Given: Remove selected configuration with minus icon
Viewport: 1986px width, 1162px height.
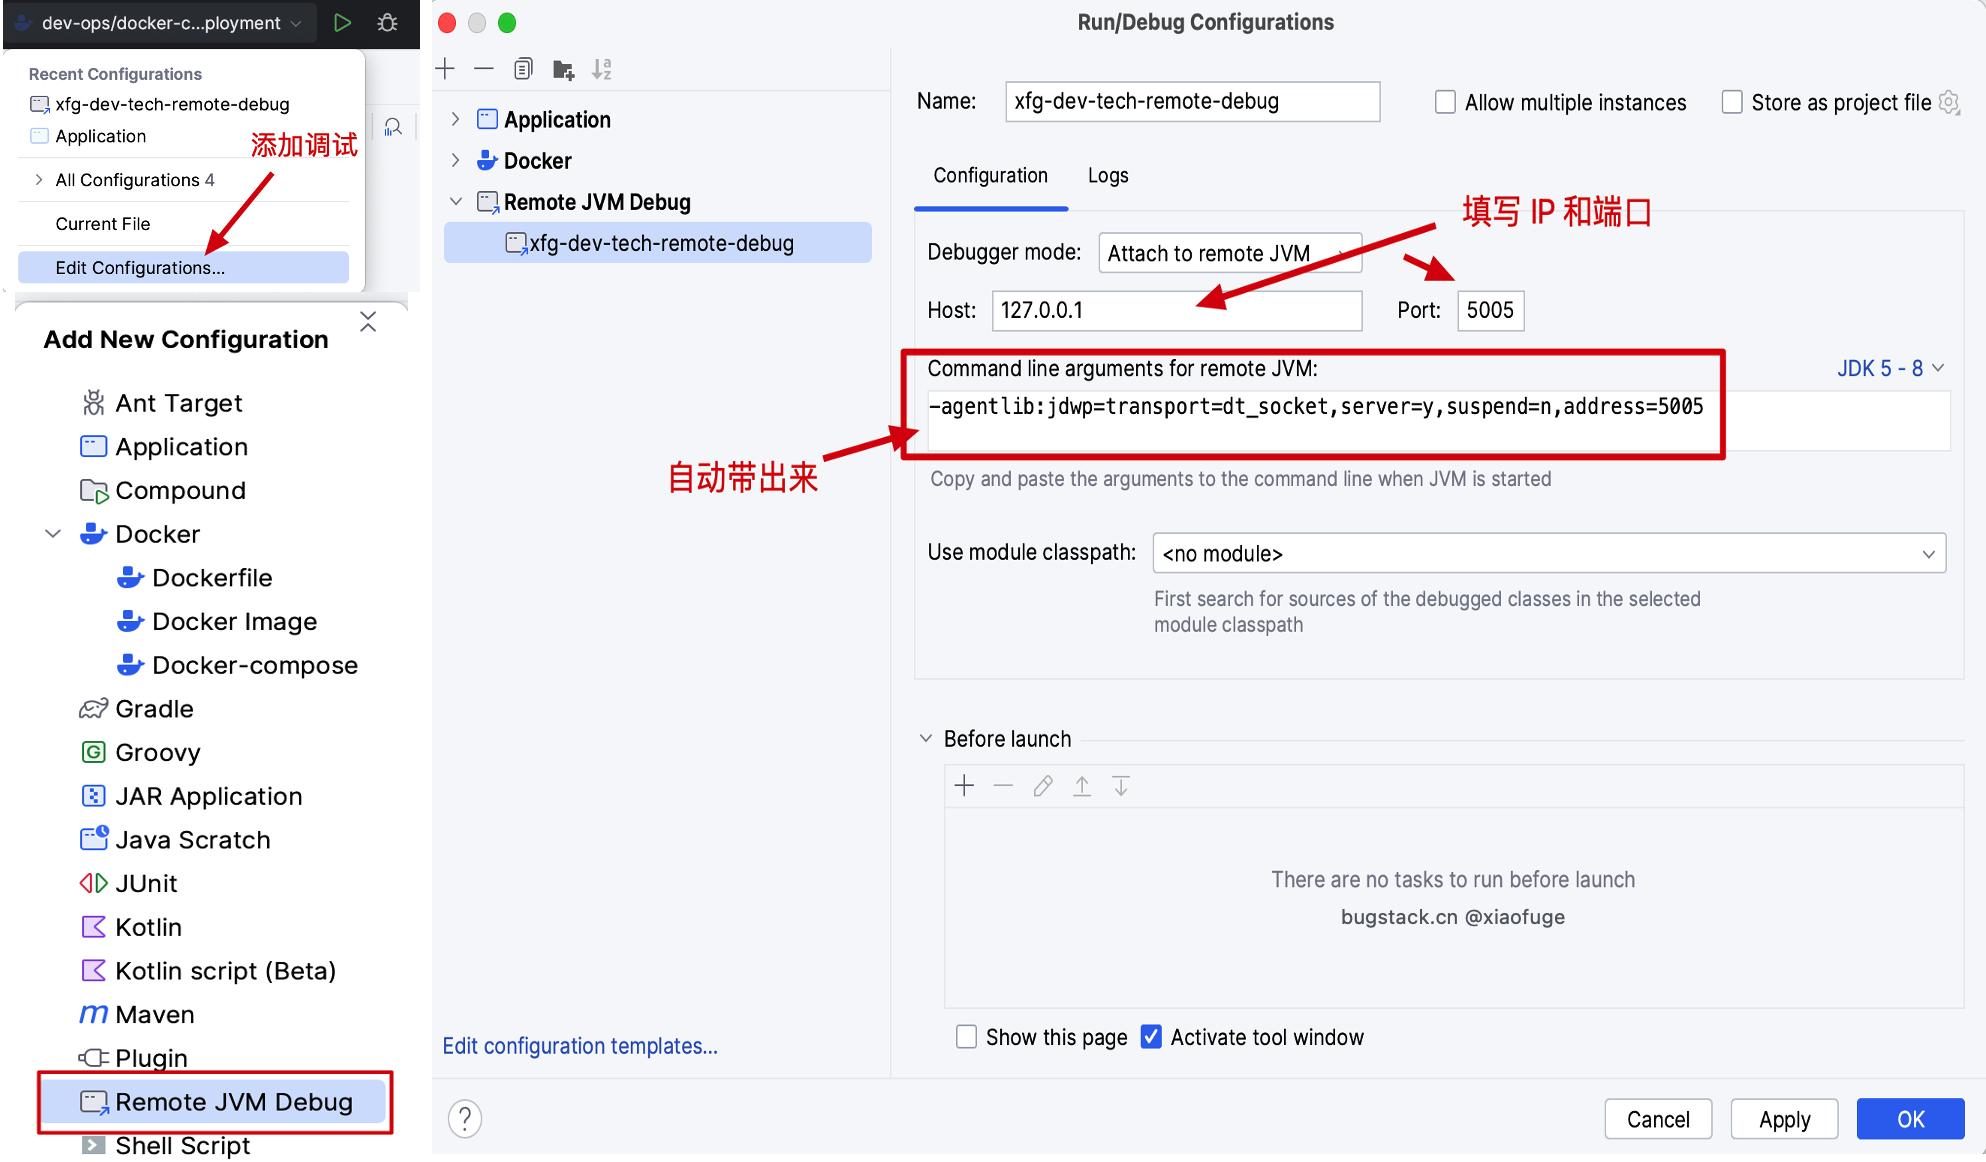Looking at the screenshot, I should (484, 68).
